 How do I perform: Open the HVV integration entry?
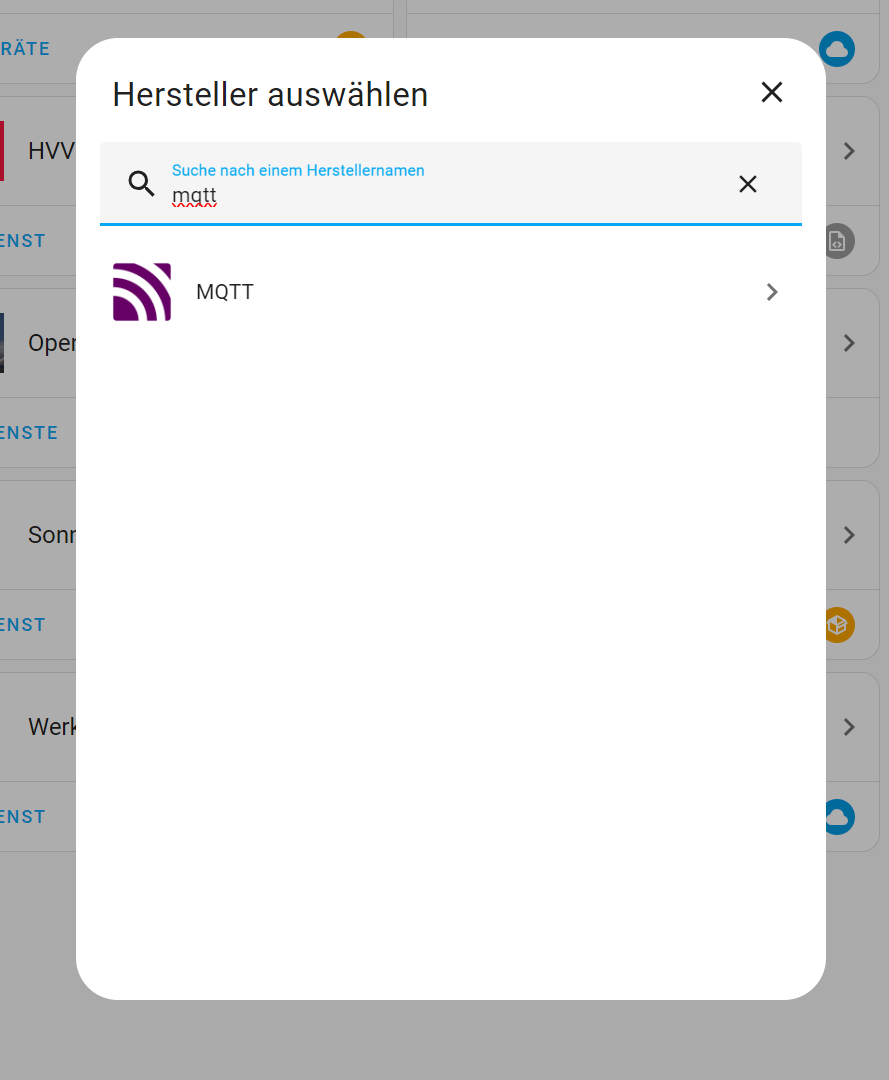51,151
